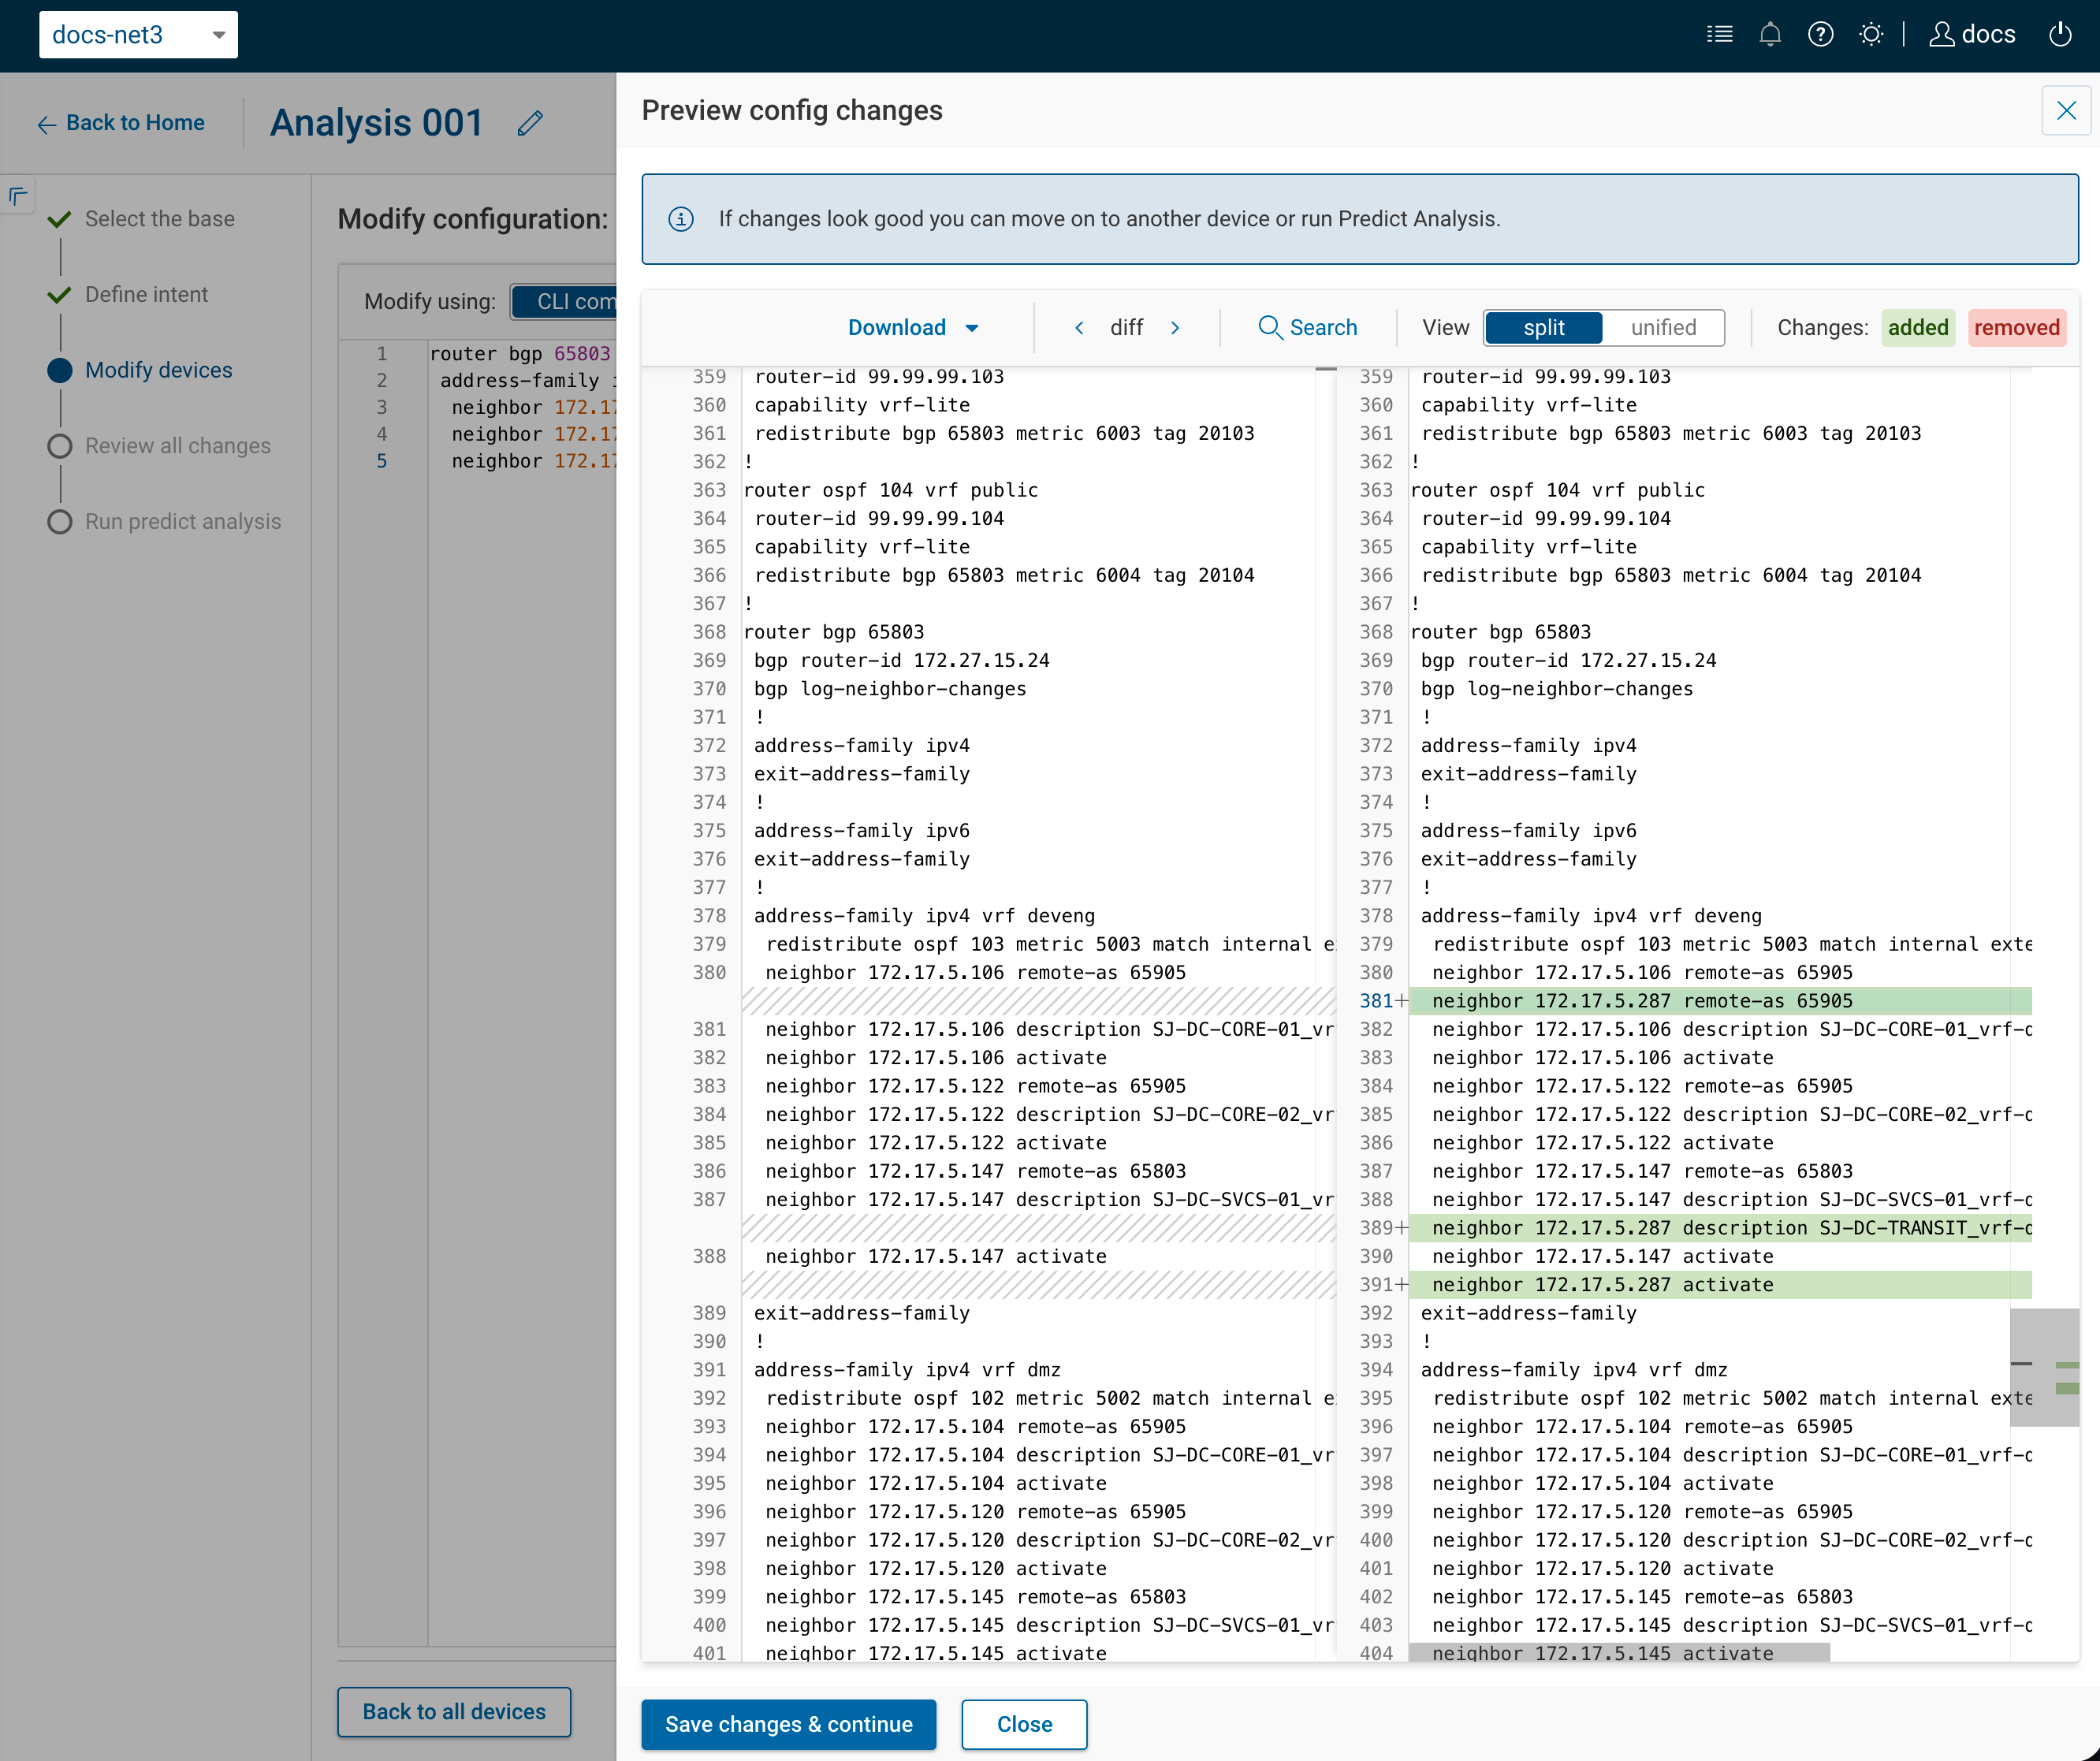2100x1761 pixels.
Task: Click left pane line 361 redistribute bgp metric 6003
Action: pyautogui.click(x=1004, y=433)
